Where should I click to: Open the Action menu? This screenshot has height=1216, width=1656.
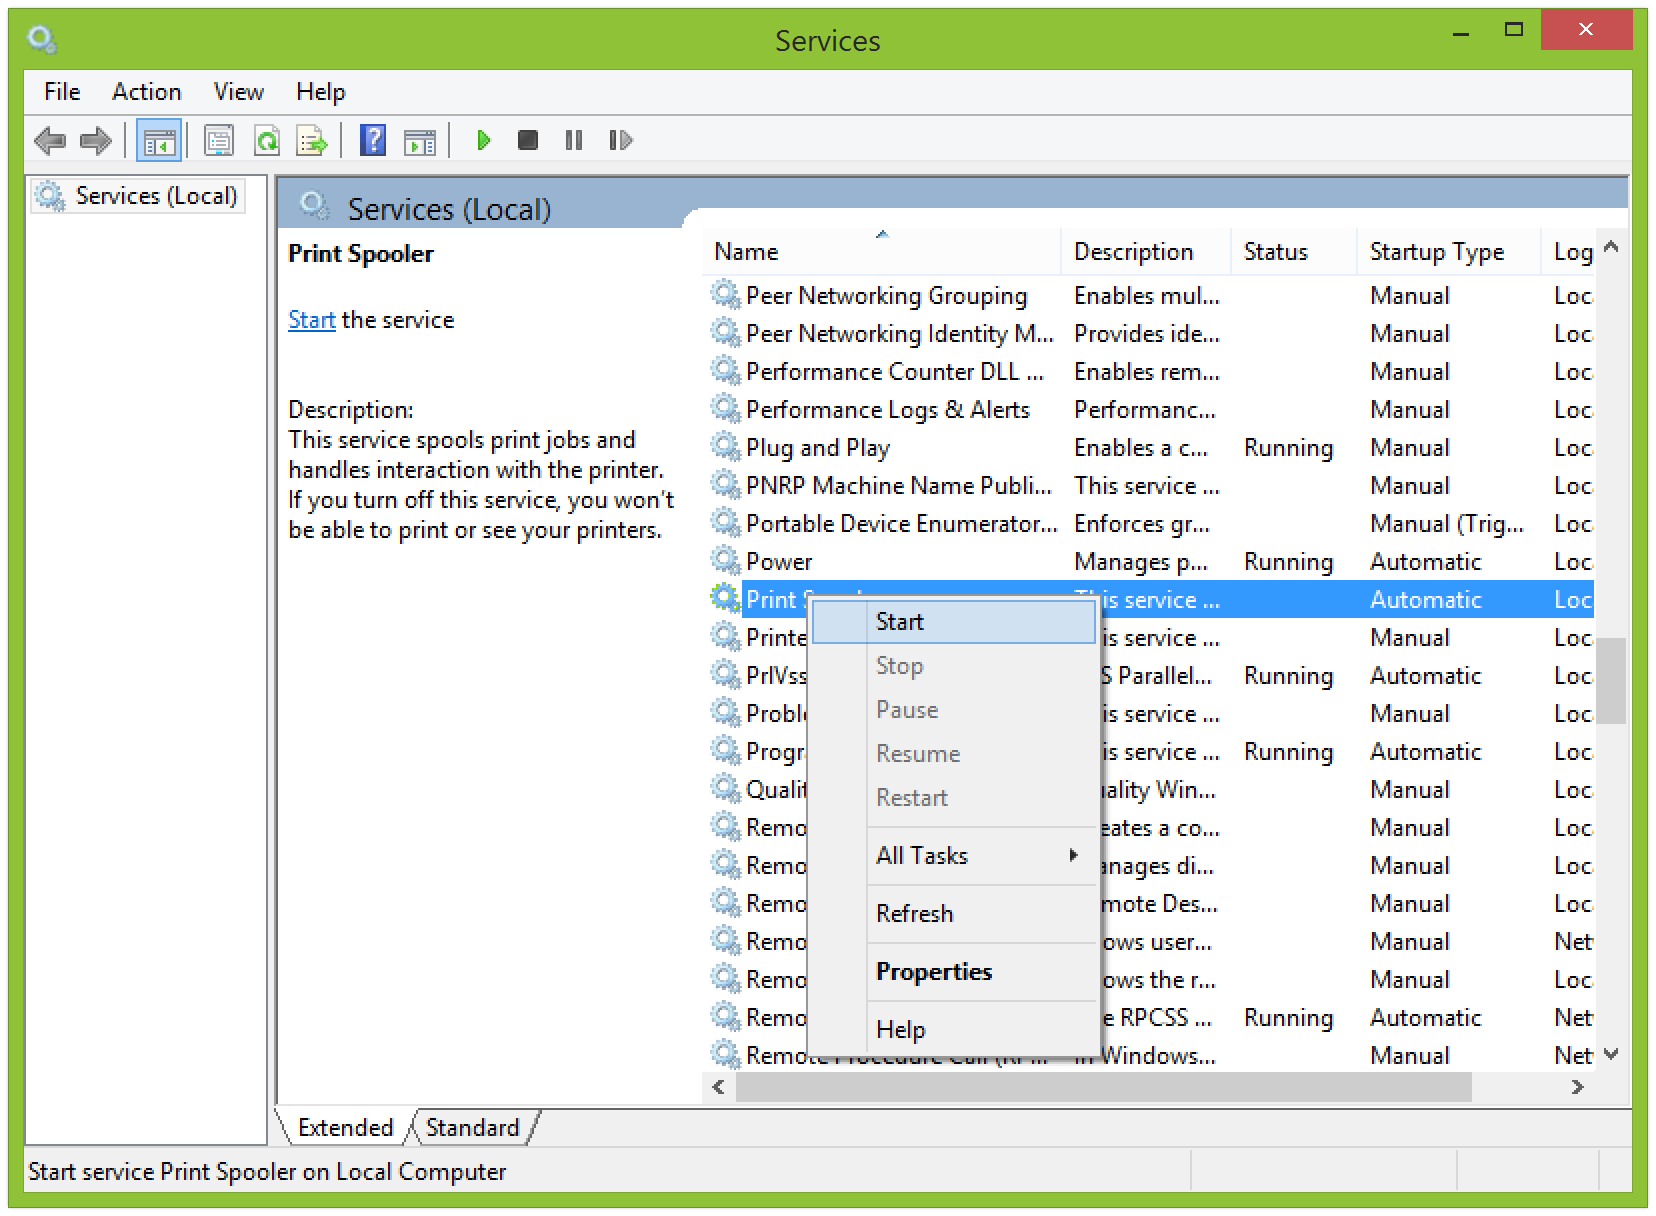(x=146, y=92)
